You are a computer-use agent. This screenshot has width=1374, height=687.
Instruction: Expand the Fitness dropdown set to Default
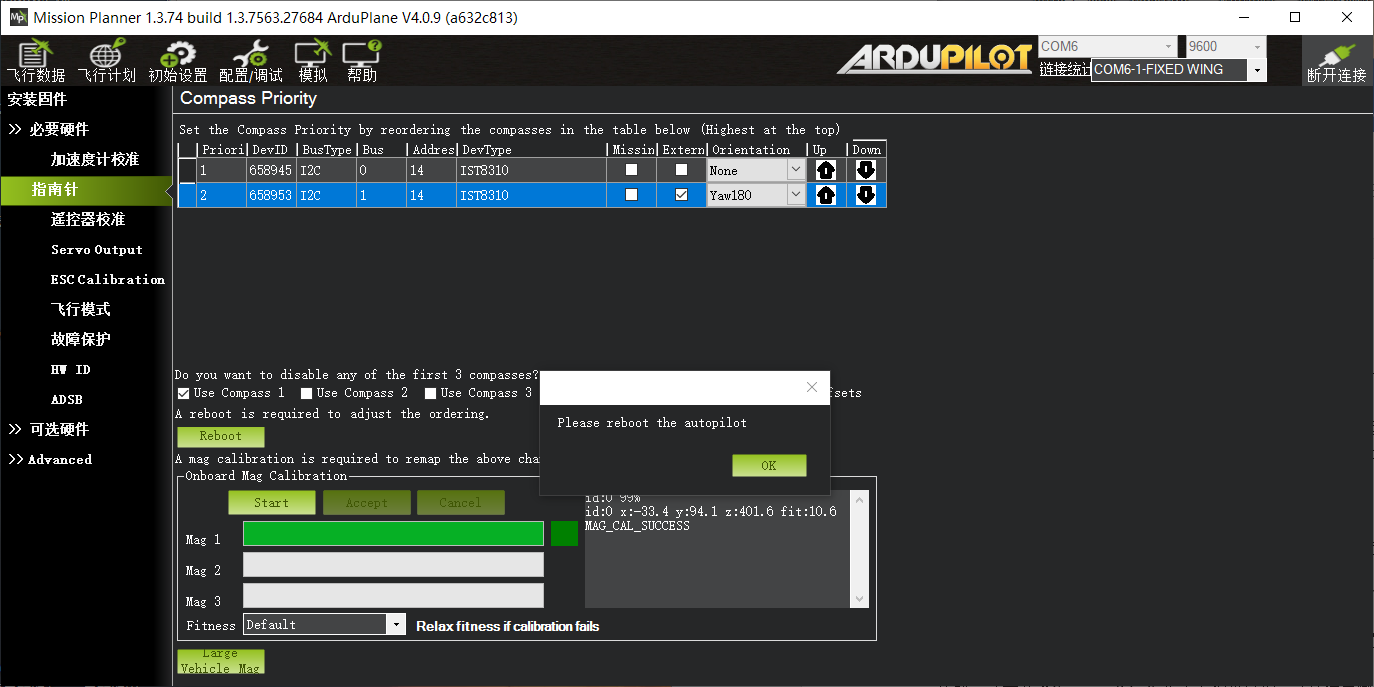(x=396, y=623)
